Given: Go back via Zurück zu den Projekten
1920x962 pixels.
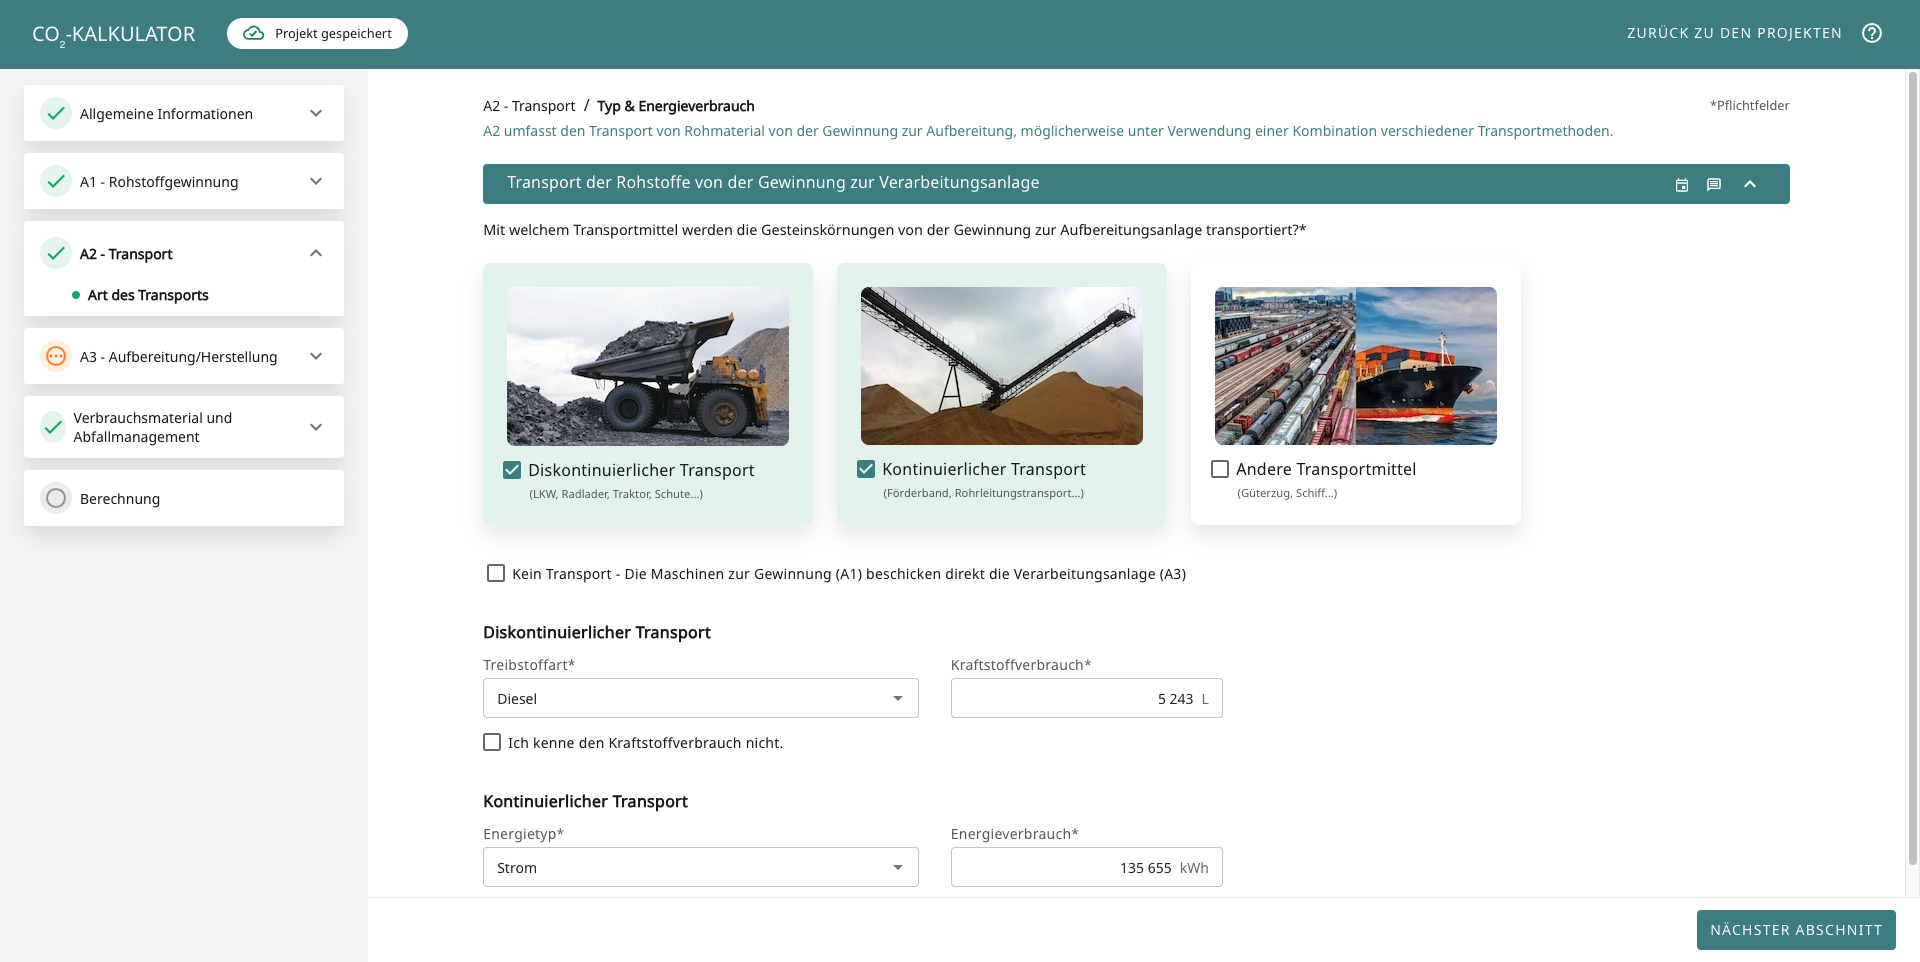Looking at the screenshot, I should click(x=1734, y=33).
